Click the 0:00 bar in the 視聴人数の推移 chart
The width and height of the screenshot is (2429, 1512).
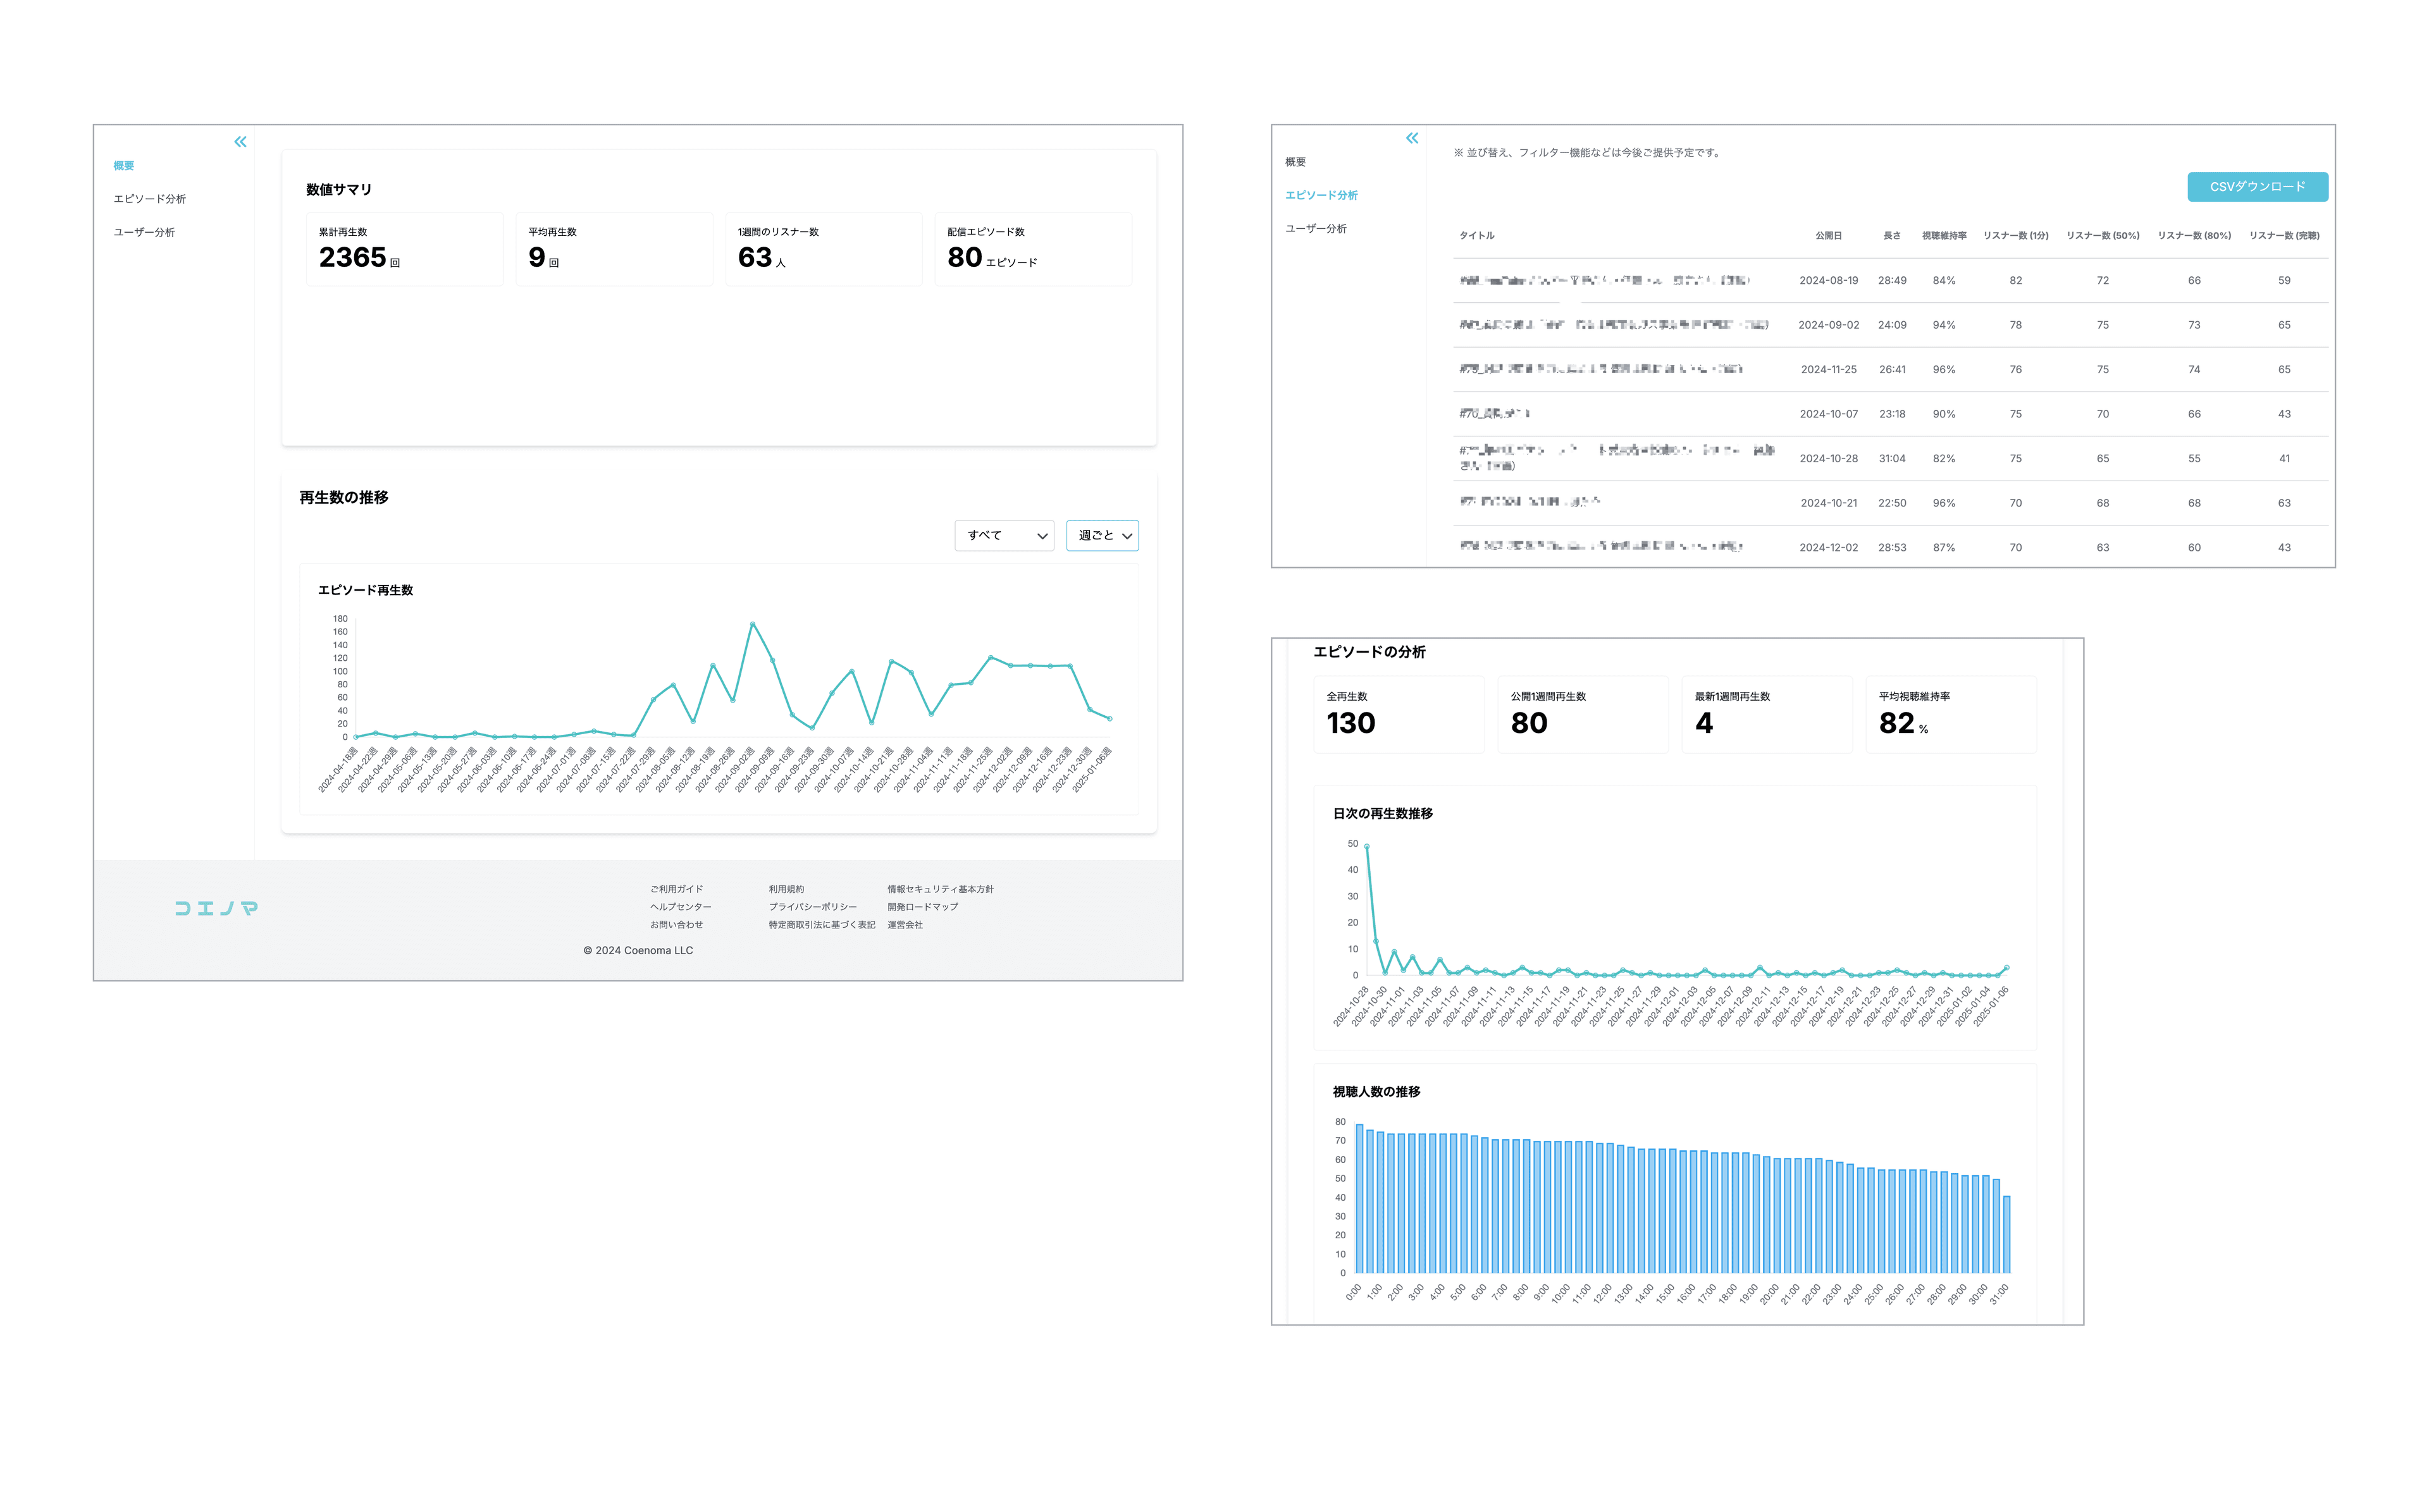[x=1359, y=1198]
